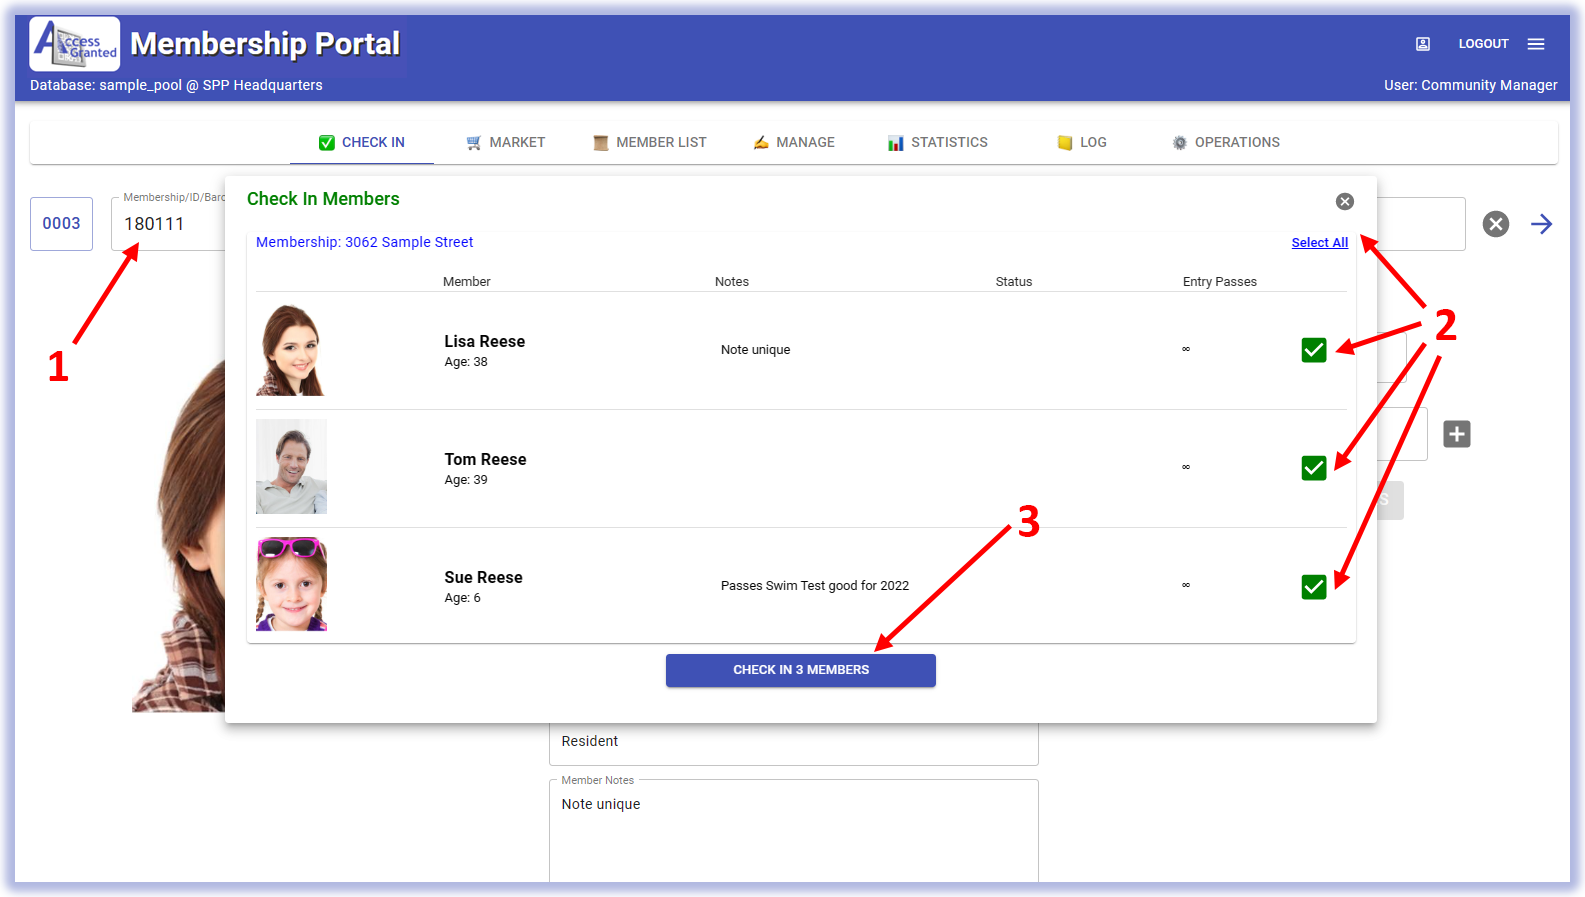Click the Select All link

click(x=1319, y=243)
